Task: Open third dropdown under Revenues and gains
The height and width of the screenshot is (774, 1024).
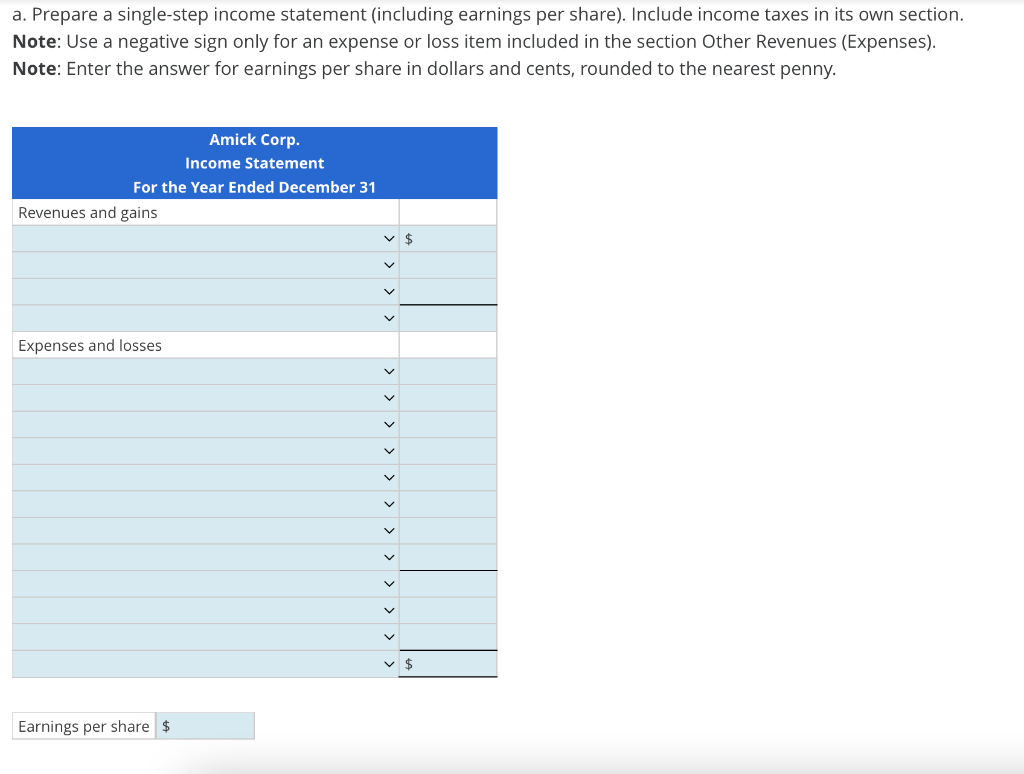Action: click(x=205, y=291)
